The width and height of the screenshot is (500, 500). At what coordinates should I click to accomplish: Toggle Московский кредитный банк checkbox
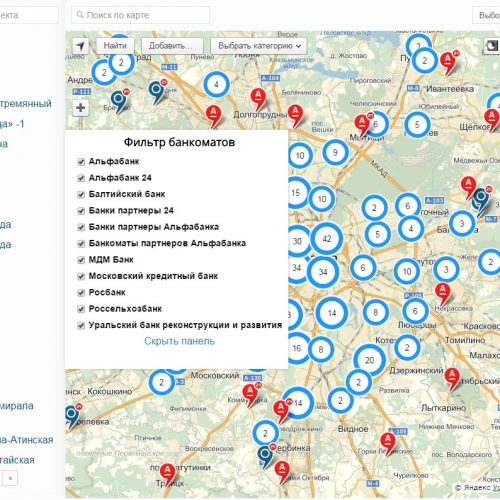click(81, 276)
